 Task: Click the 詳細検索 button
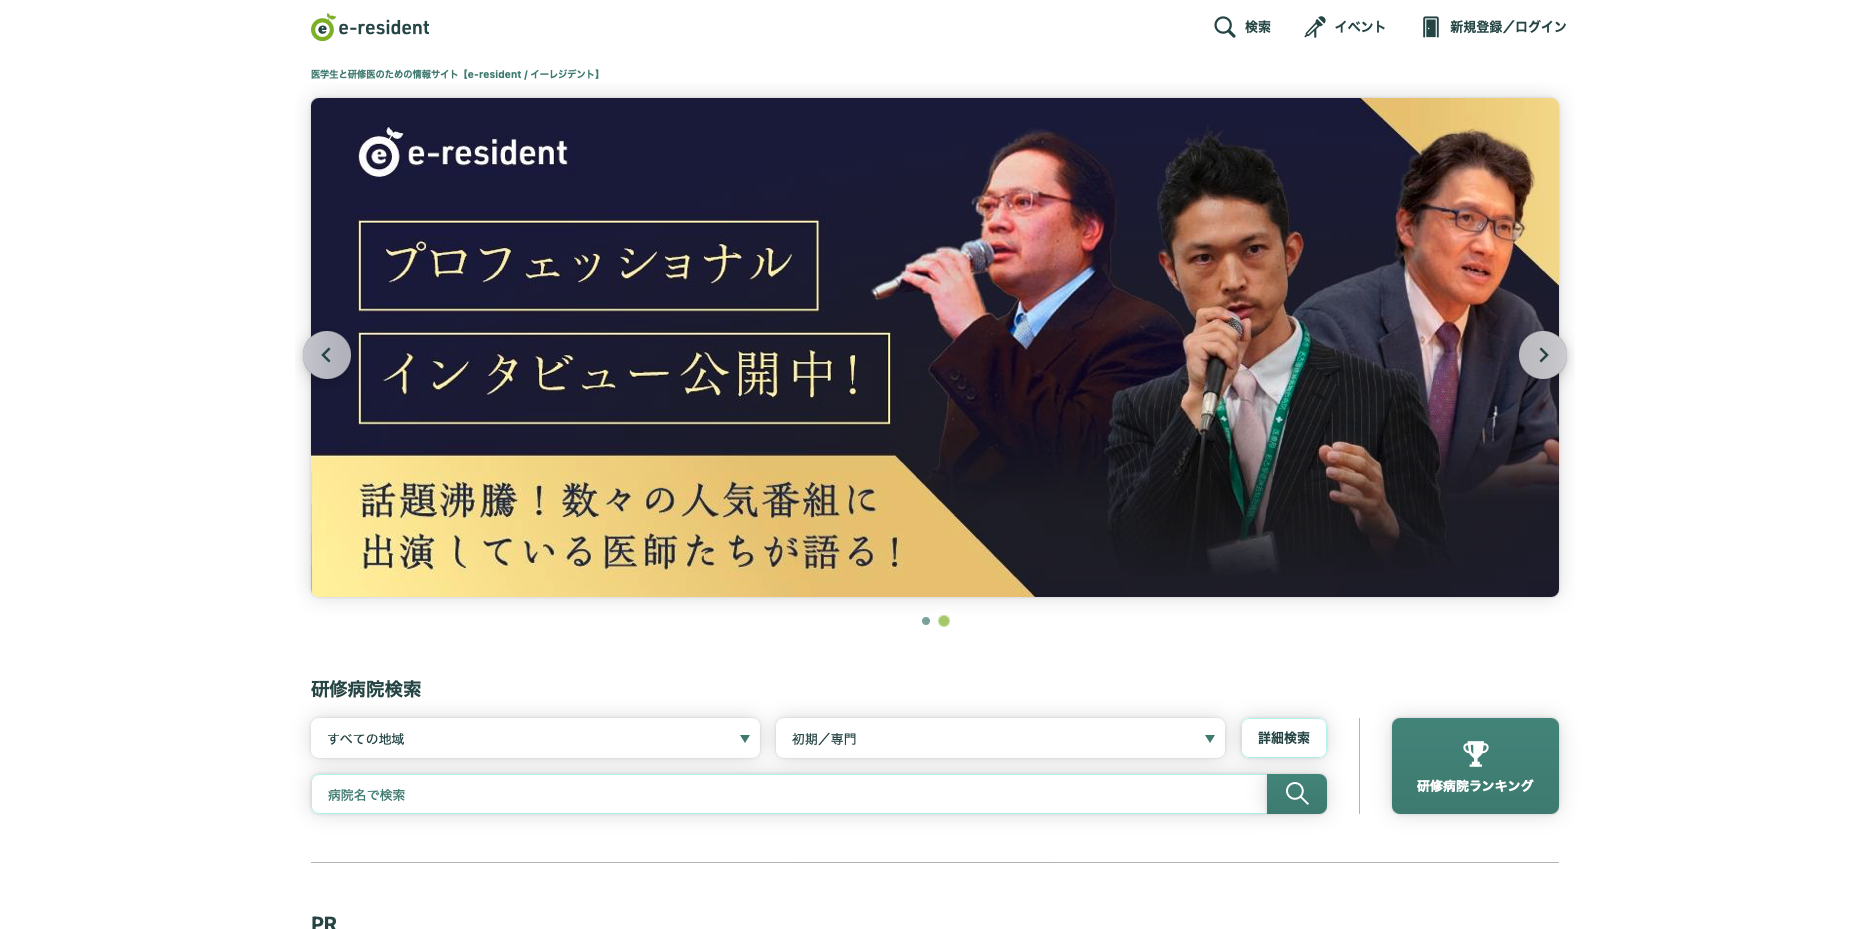point(1284,738)
